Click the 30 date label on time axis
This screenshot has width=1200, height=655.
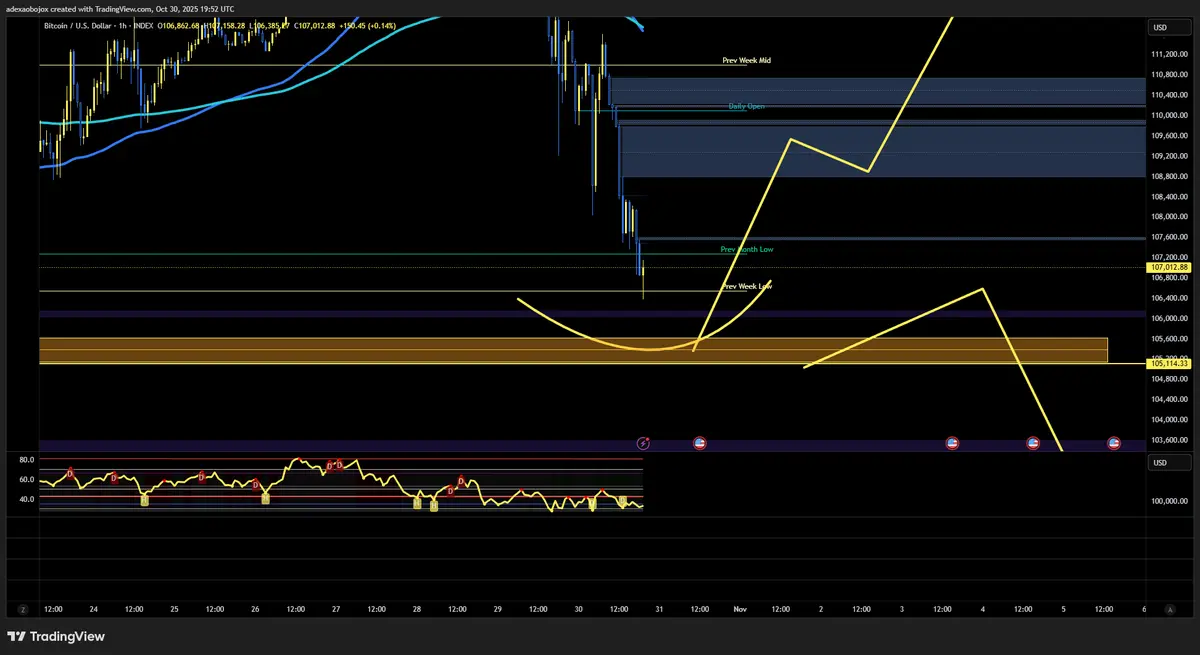[x=579, y=608]
